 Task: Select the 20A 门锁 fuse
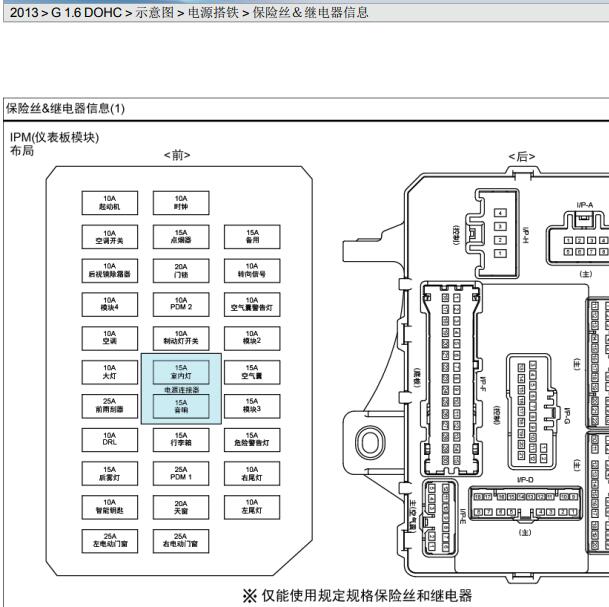[181, 271]
